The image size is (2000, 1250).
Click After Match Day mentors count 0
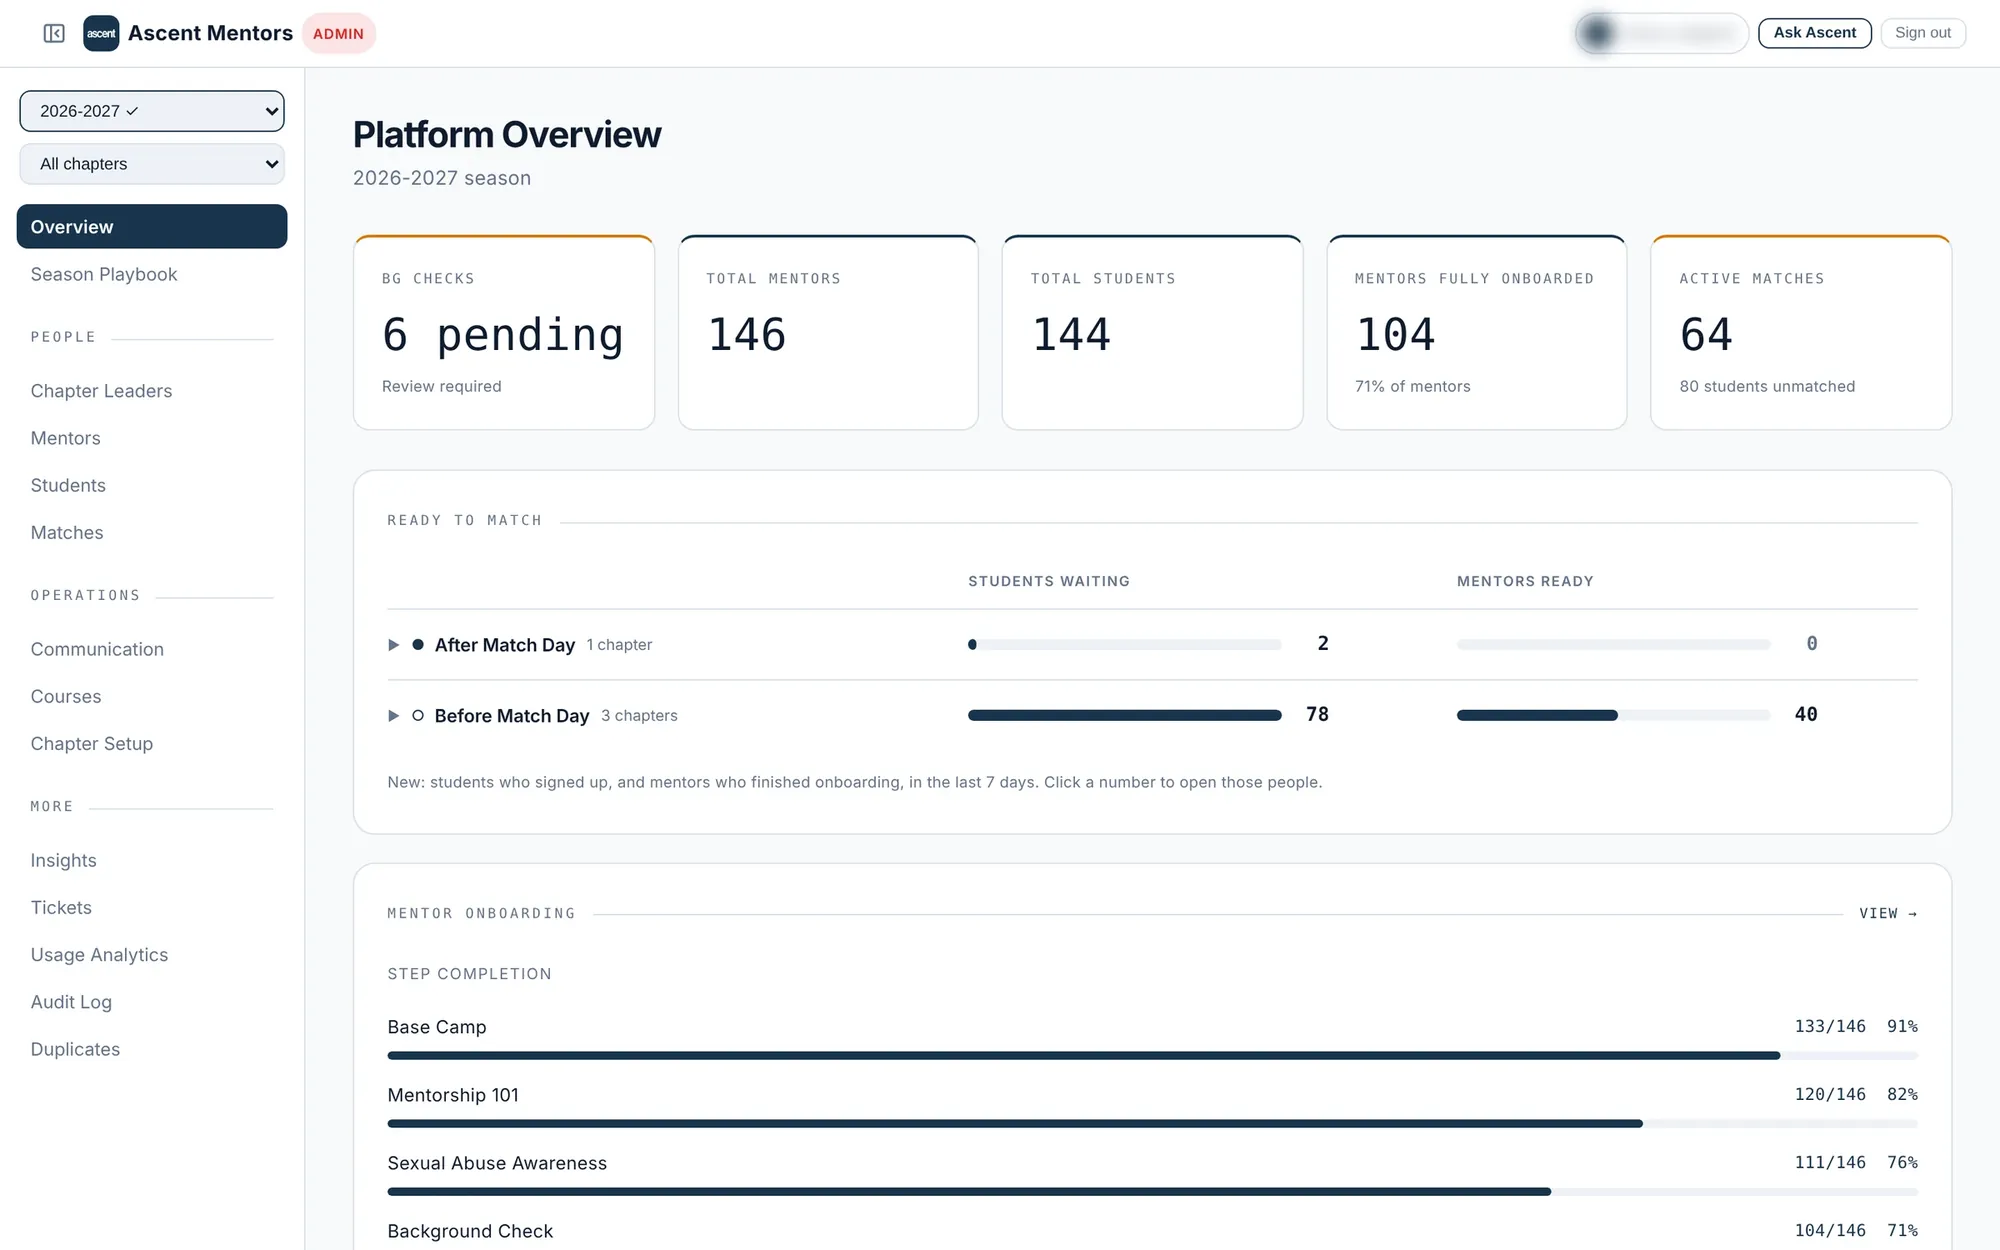tap(1812, 644)
